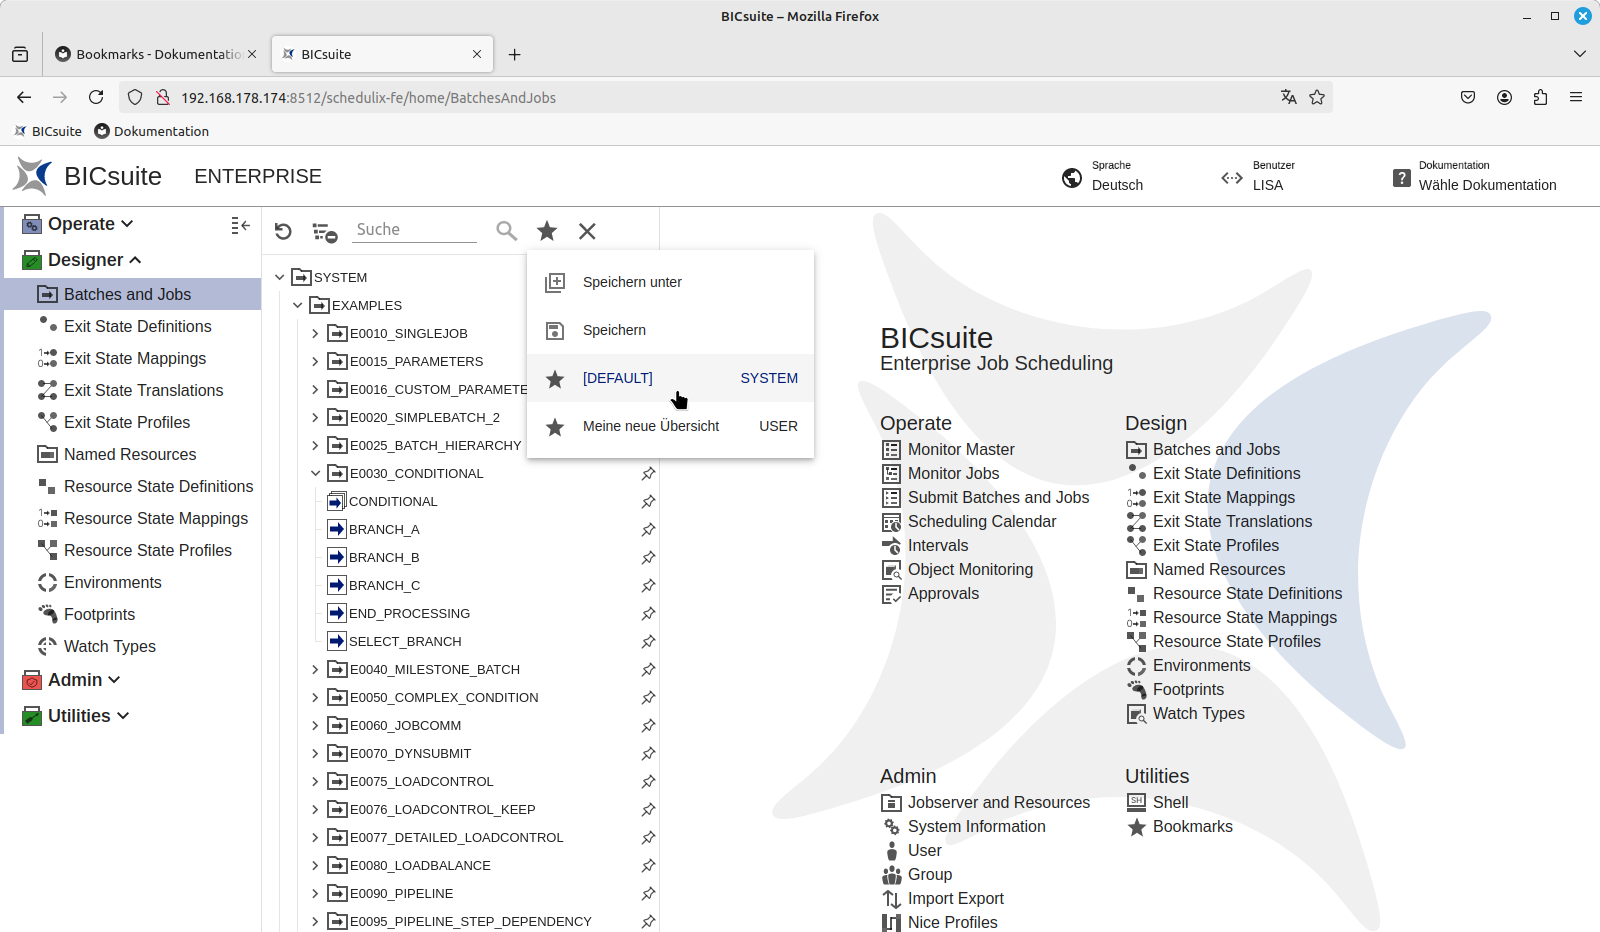This screenshot has width=1600, height=932.
Task: Click the bookmarks star toolbar icon
Action: [547, 231]
